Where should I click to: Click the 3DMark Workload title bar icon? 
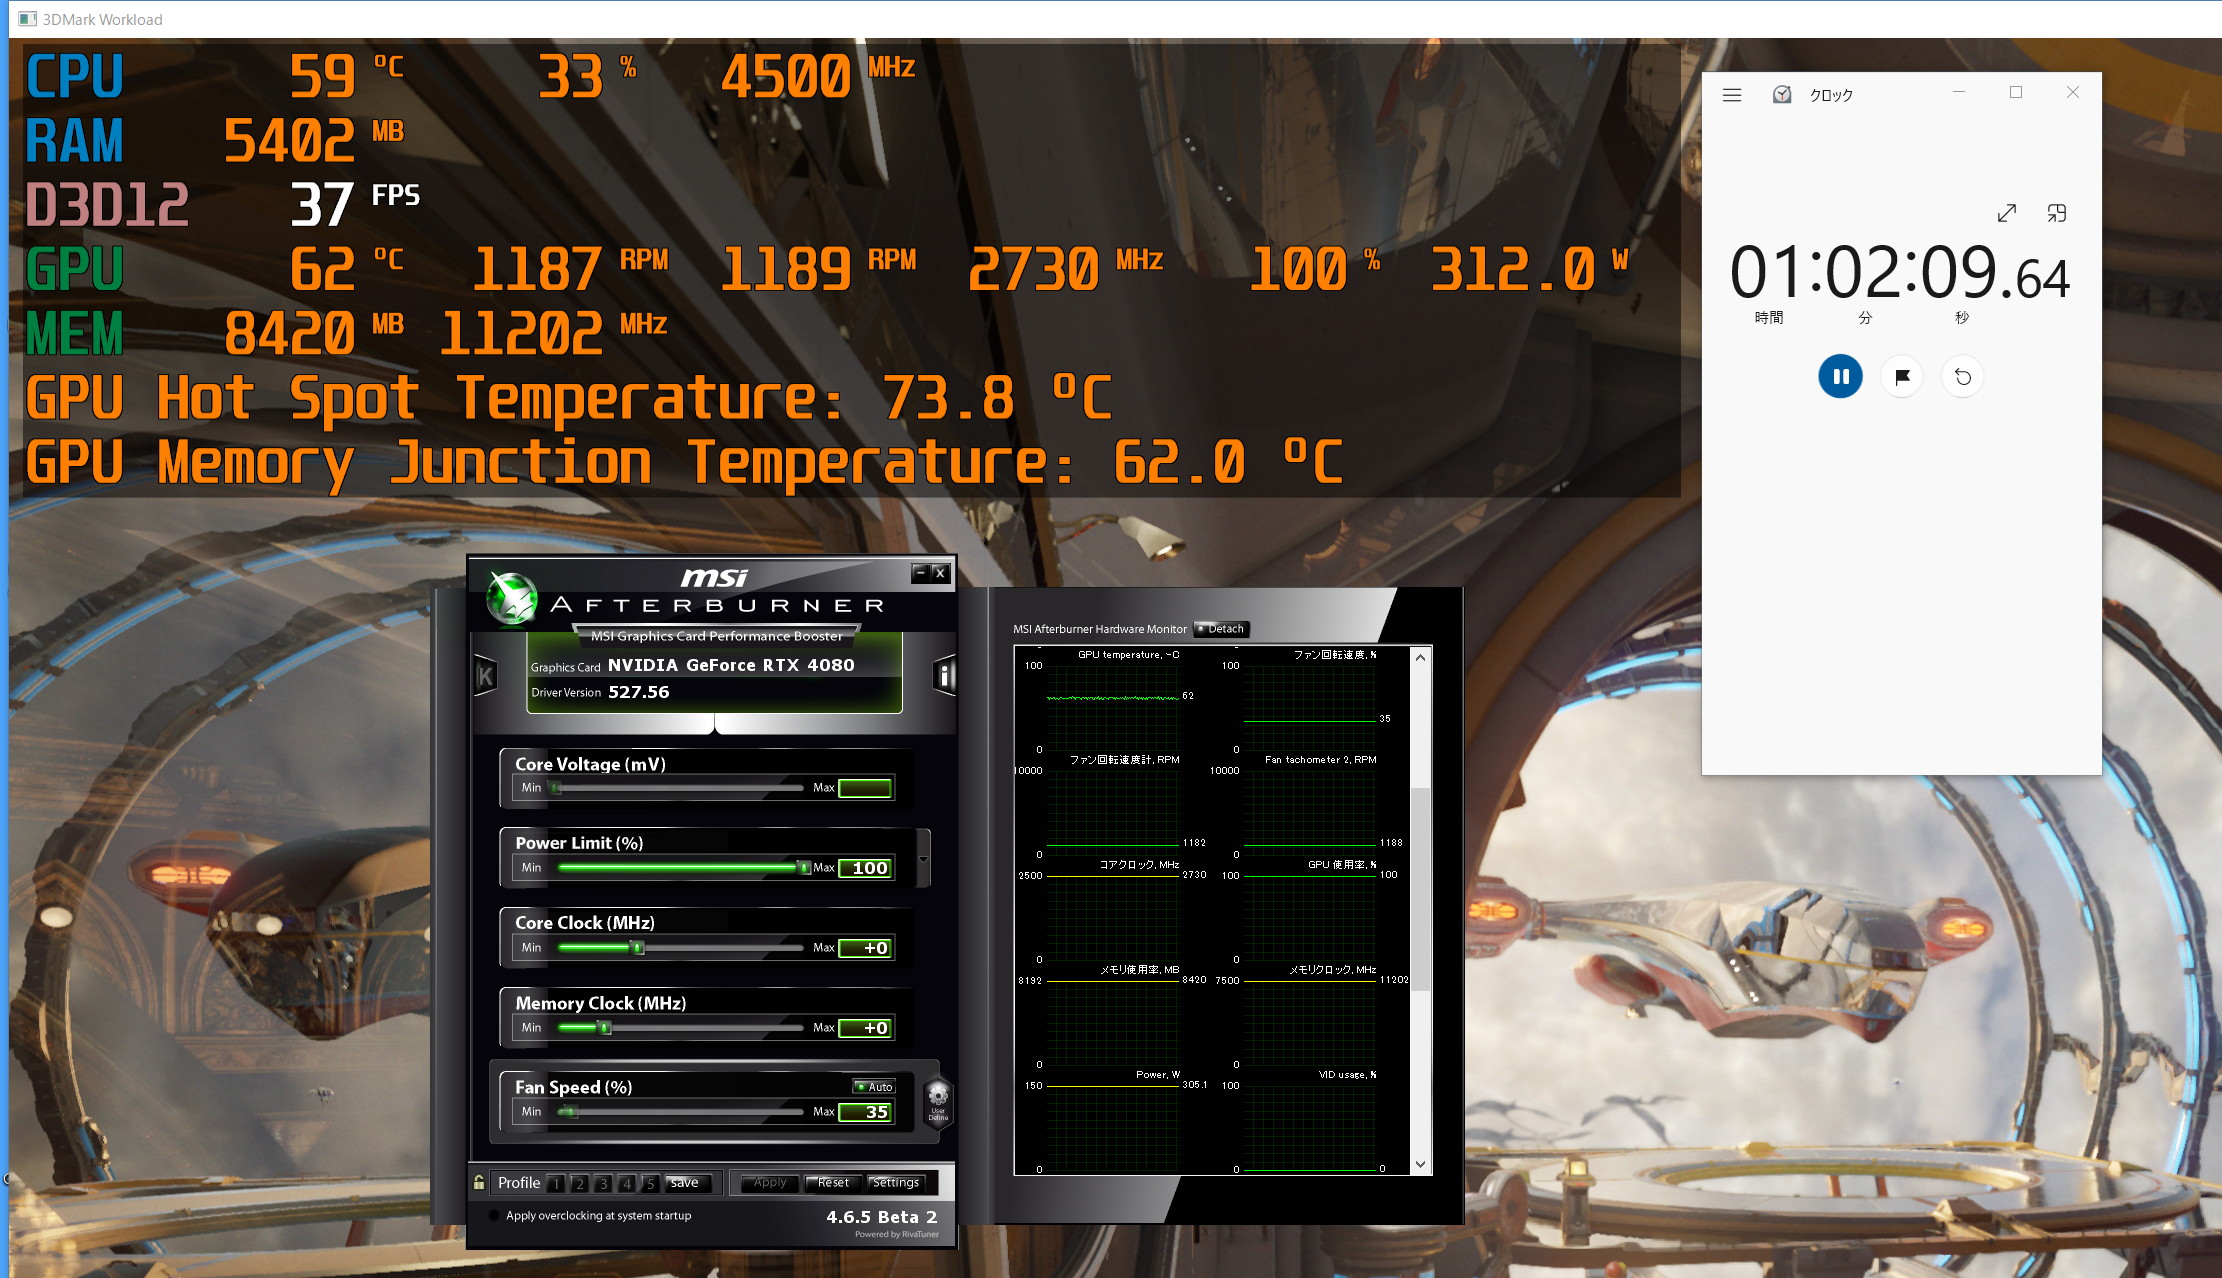(28, 19)
